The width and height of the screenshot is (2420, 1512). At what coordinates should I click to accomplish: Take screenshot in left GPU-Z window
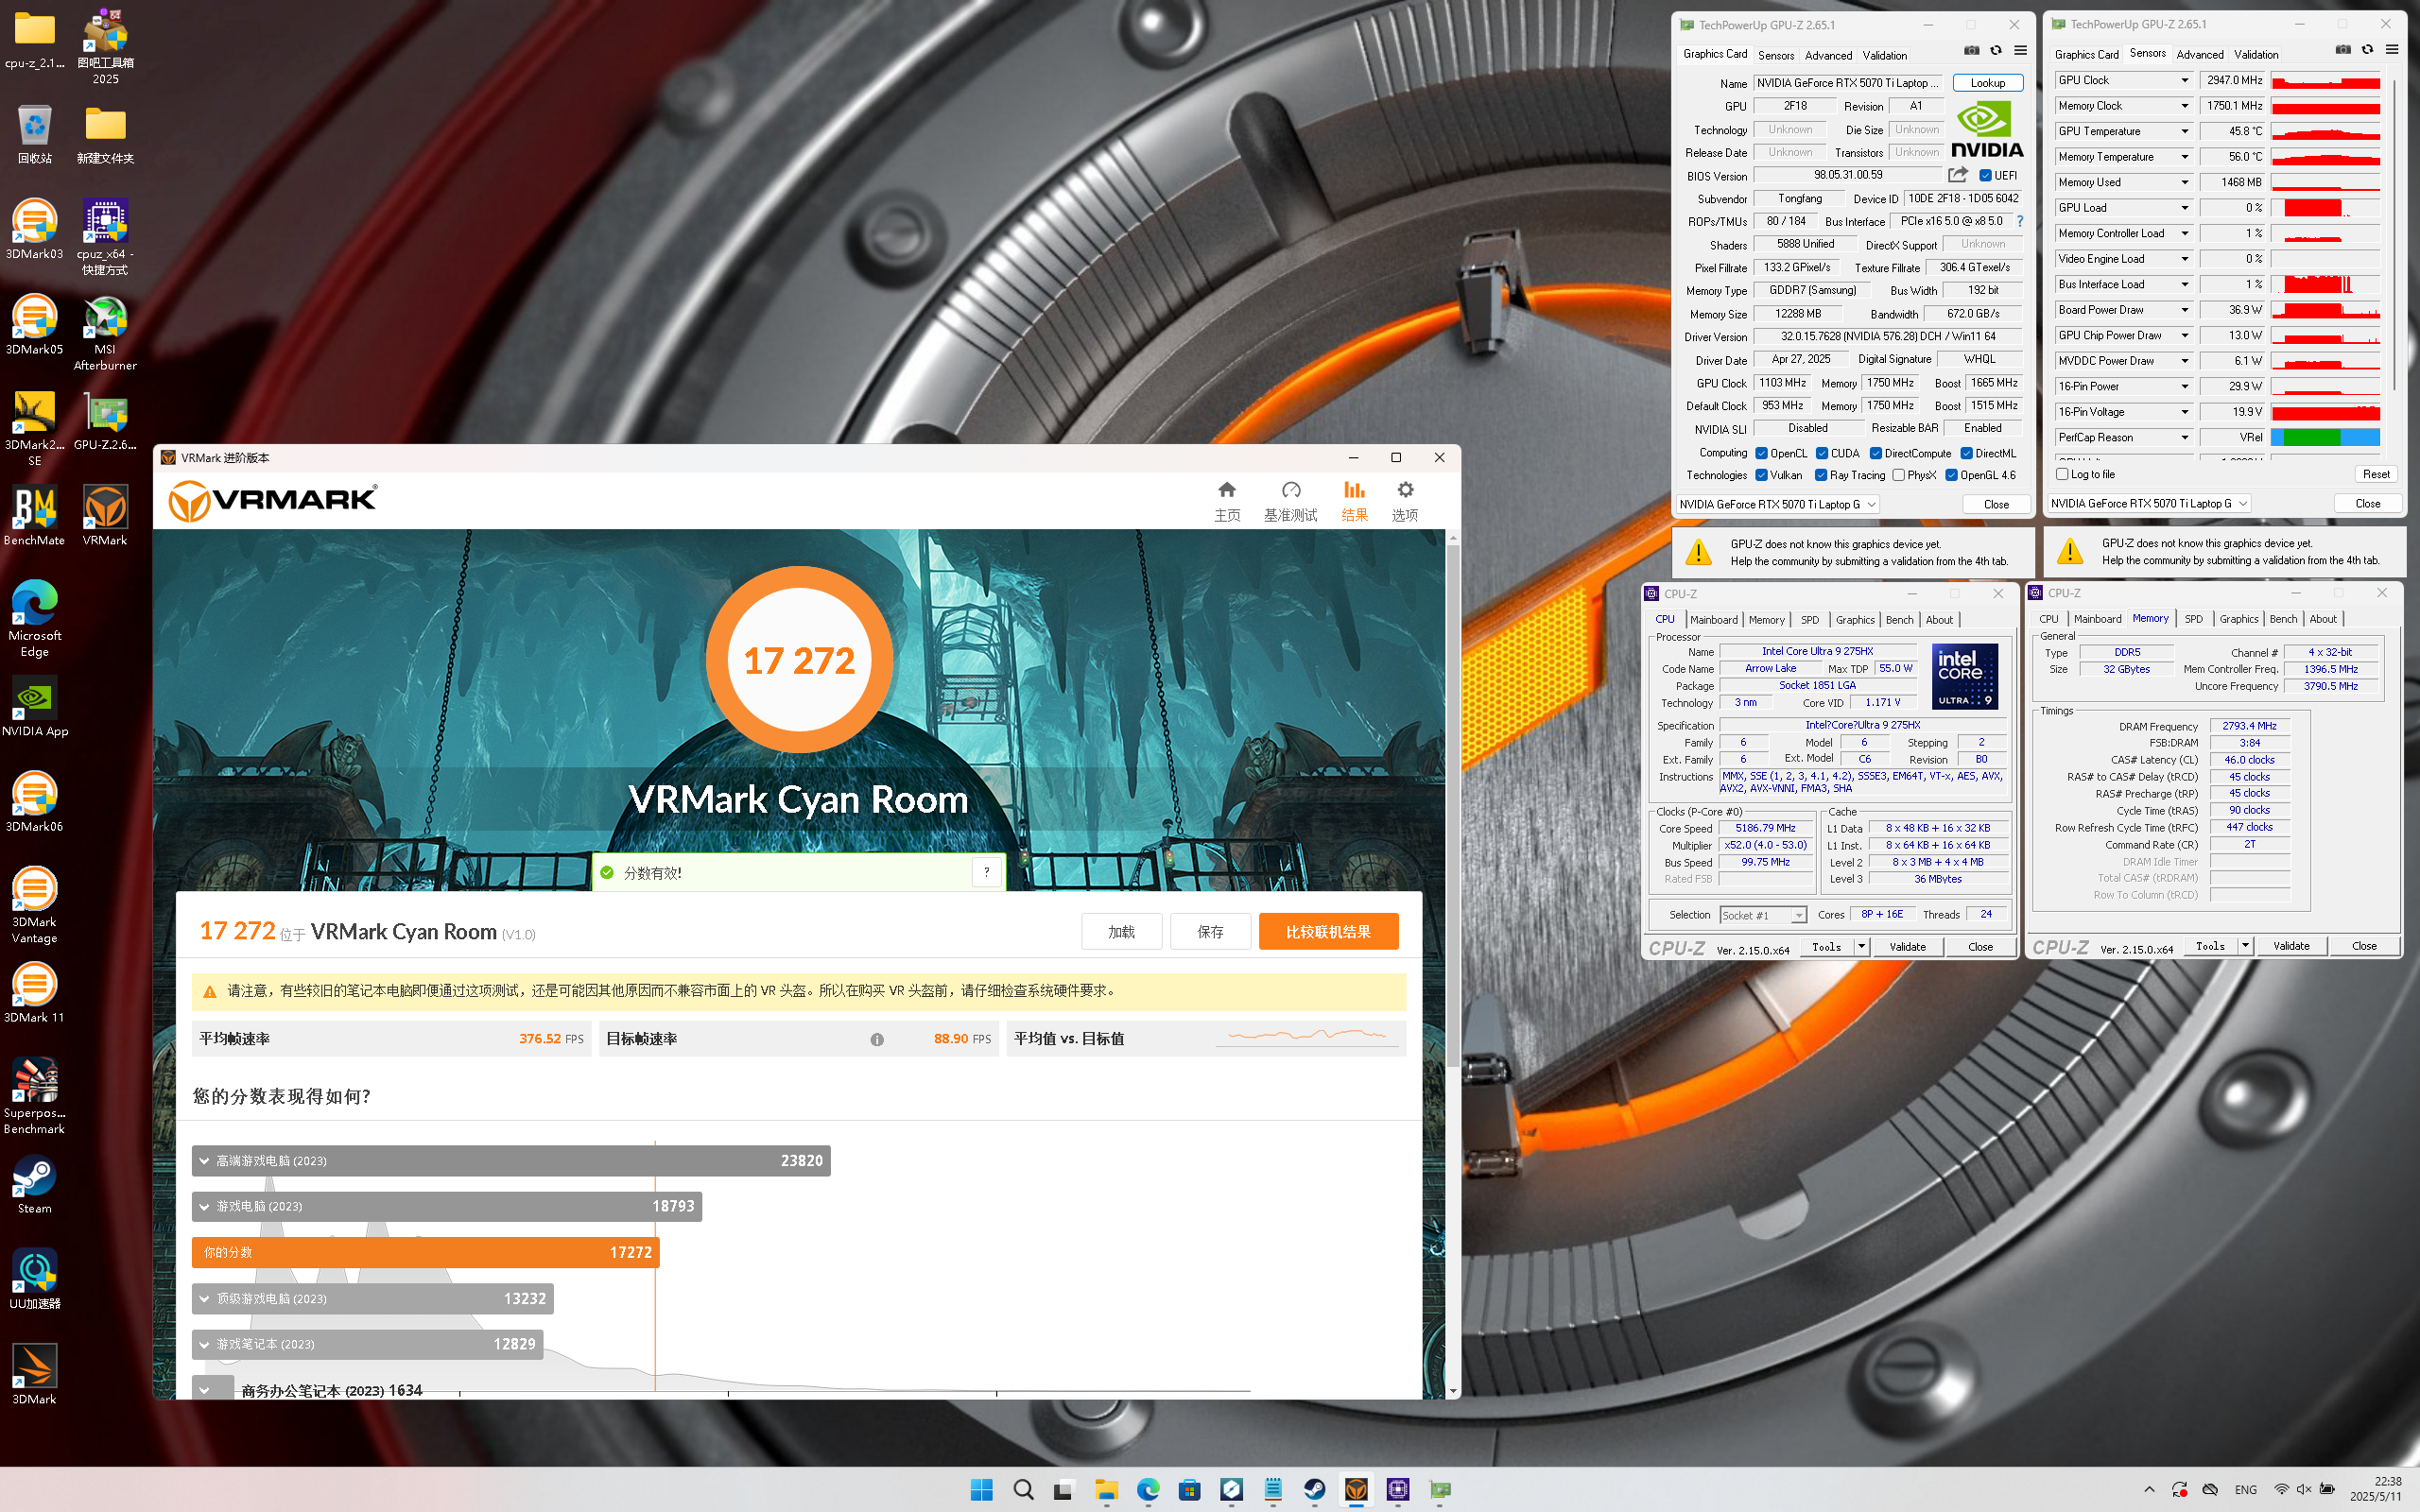(1971, 51)
